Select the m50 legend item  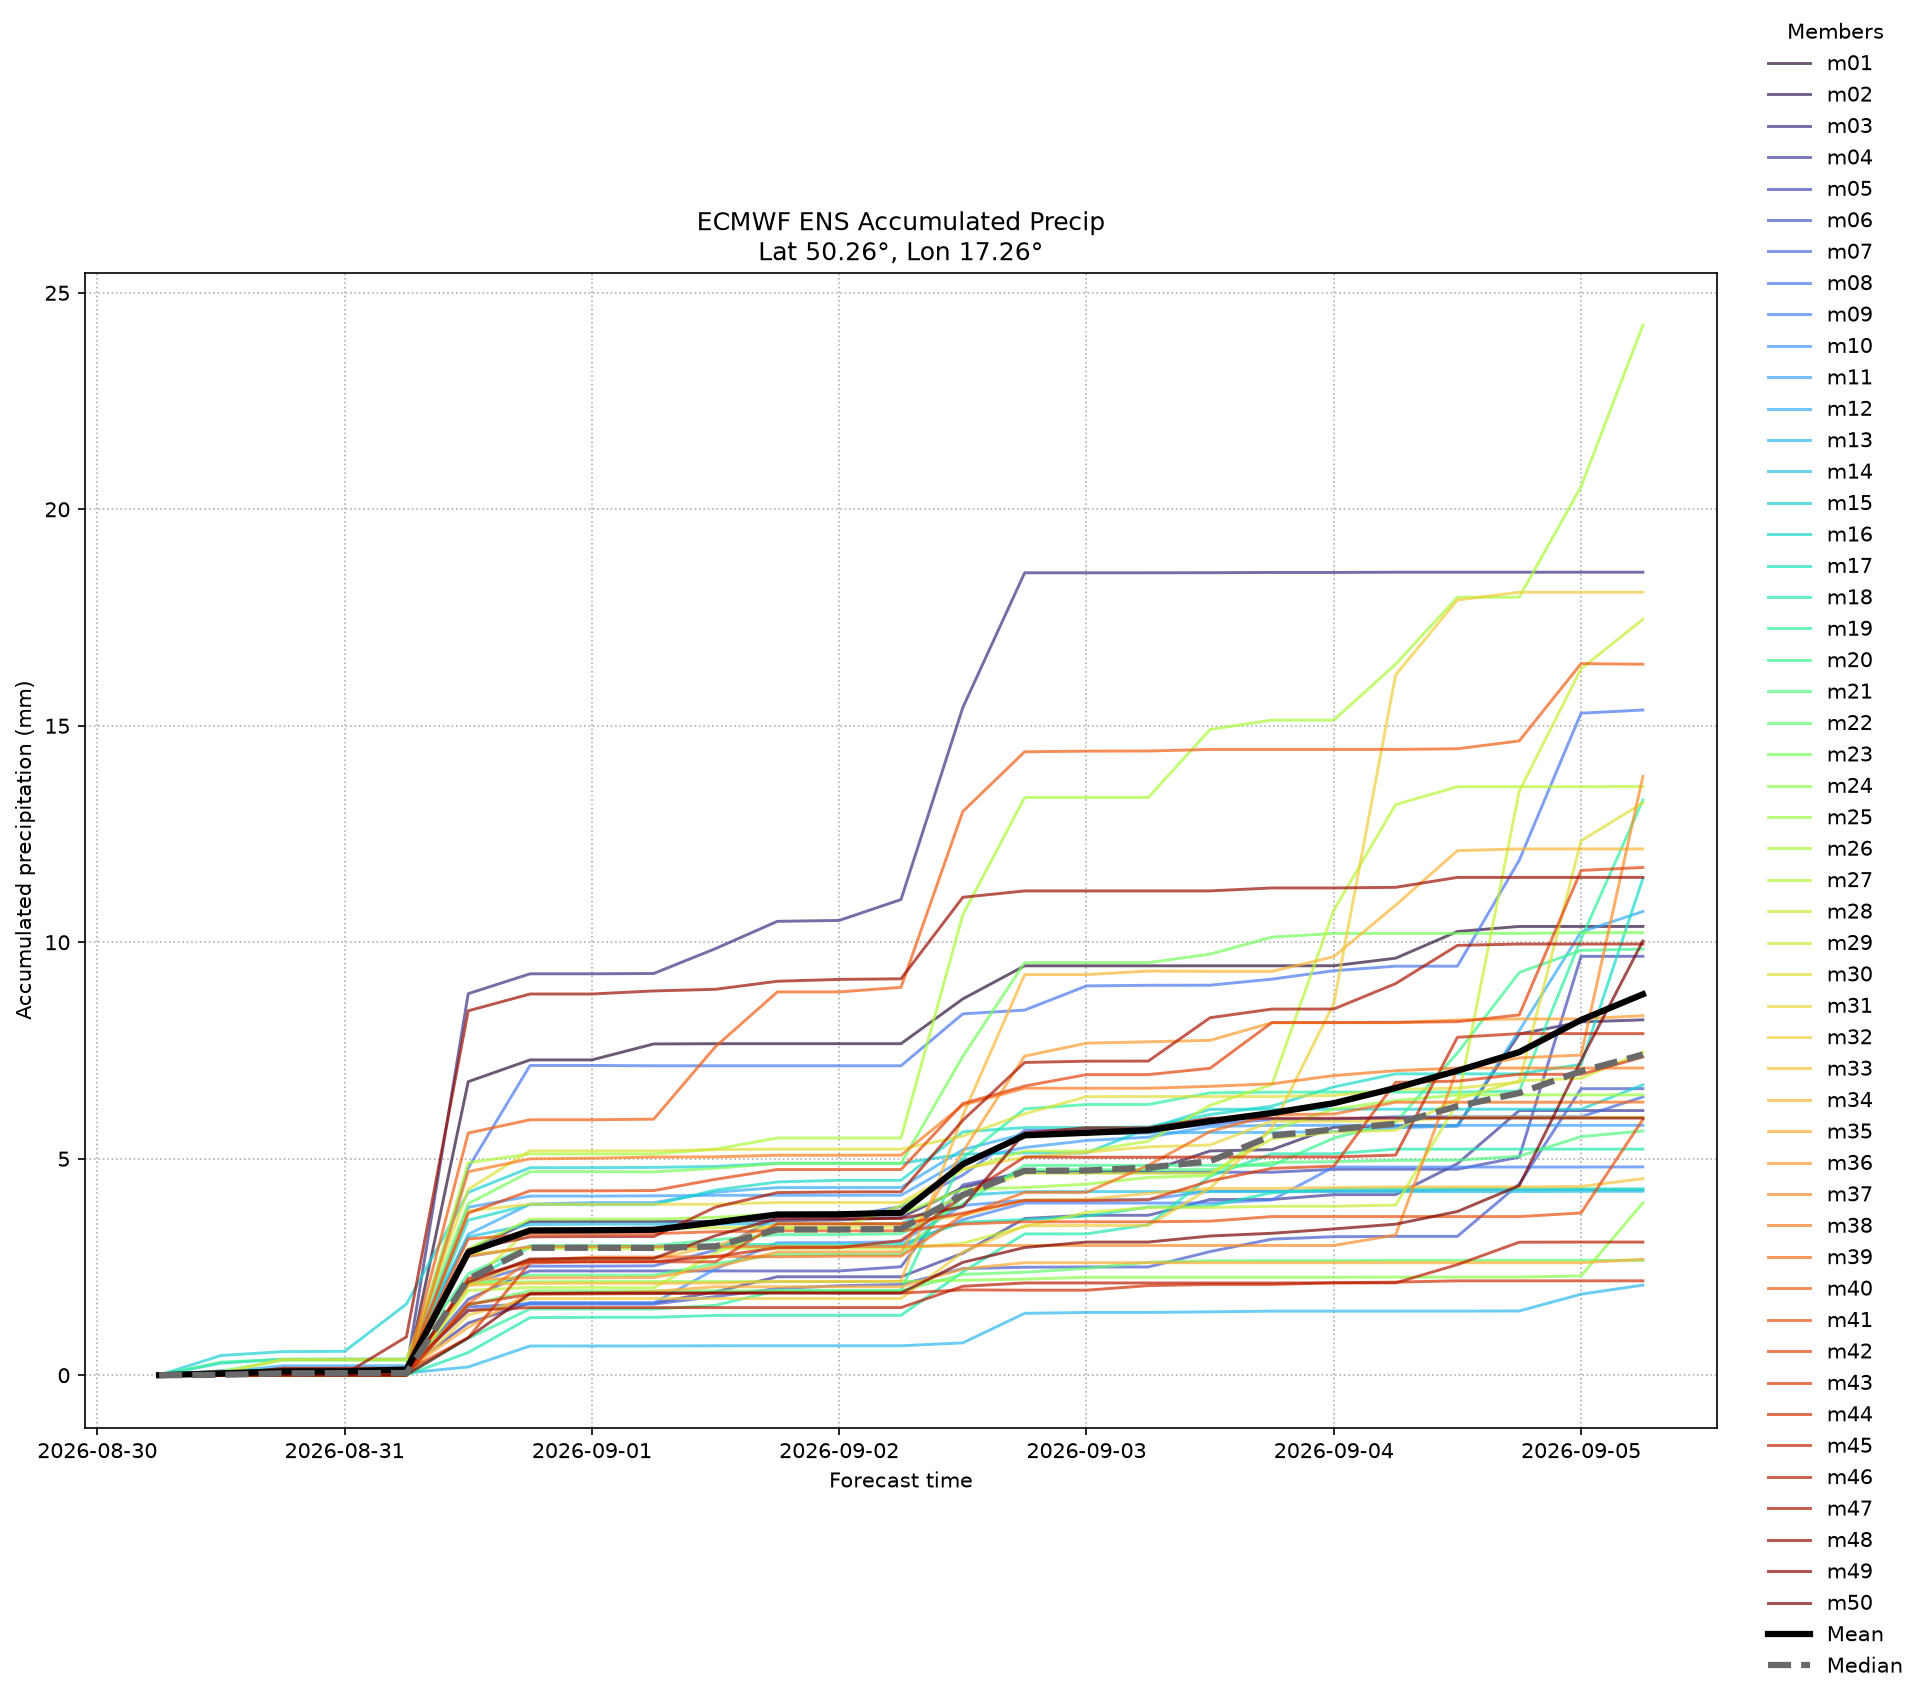point(1820,1603)
